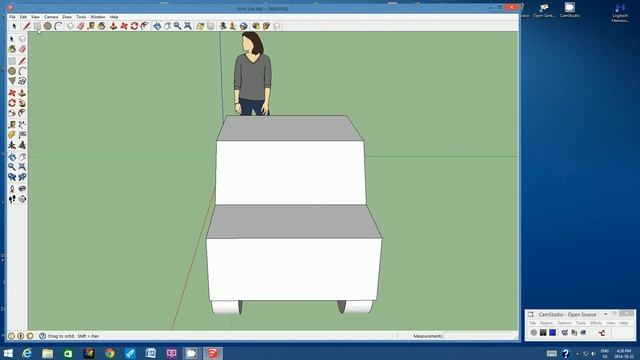Select the Look Around tool
Viewport: 640px width, 360px height.
(22, 189)
